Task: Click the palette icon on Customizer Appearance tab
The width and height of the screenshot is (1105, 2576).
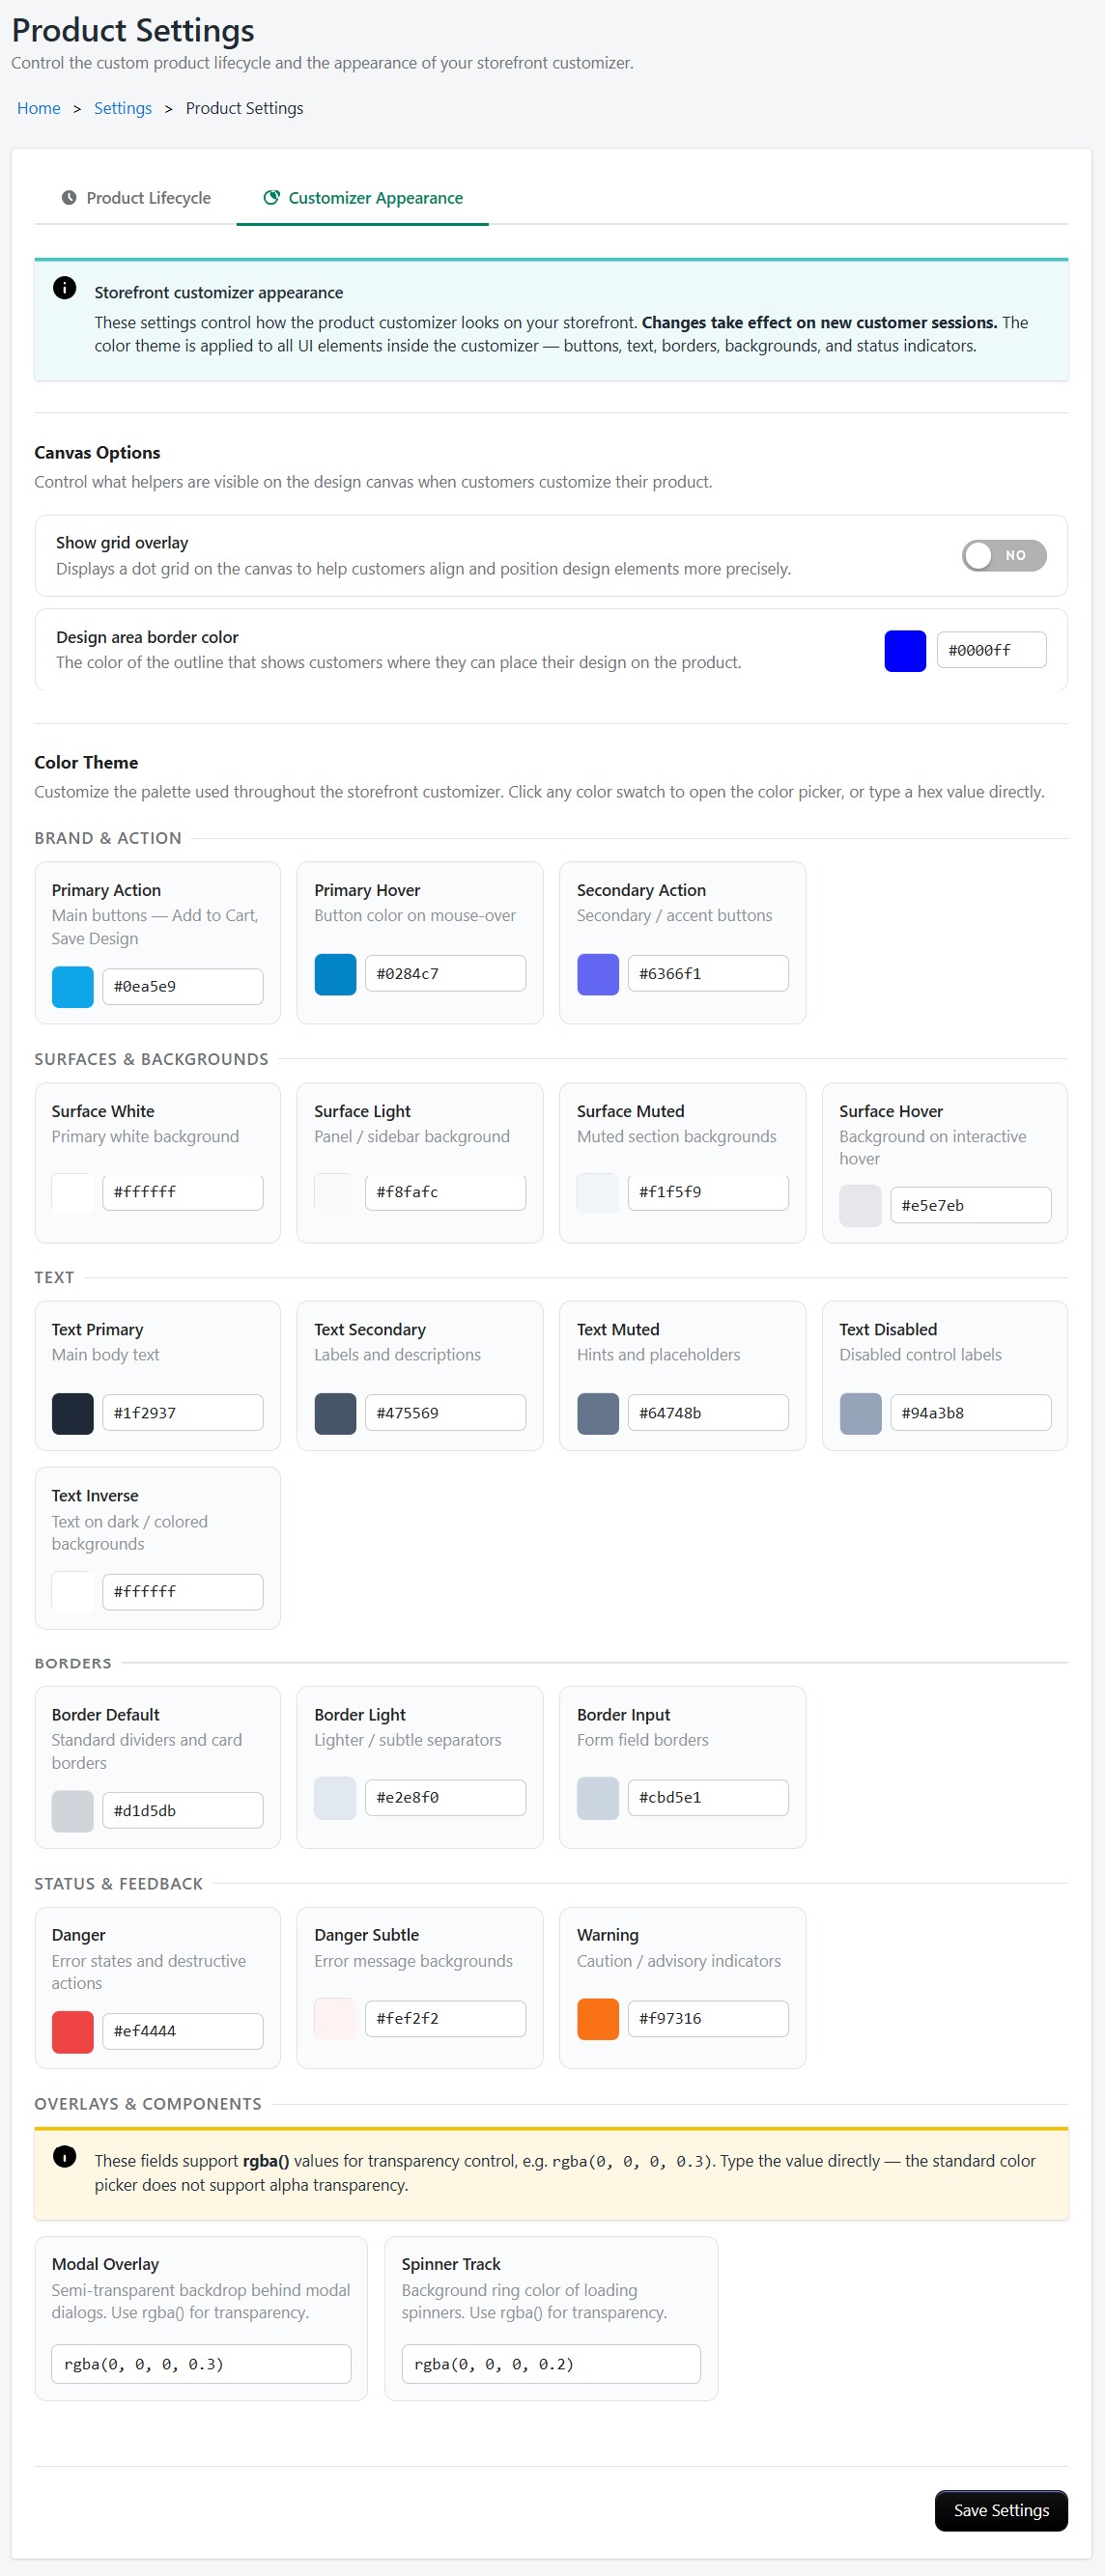Action: (x=271, y=198)
